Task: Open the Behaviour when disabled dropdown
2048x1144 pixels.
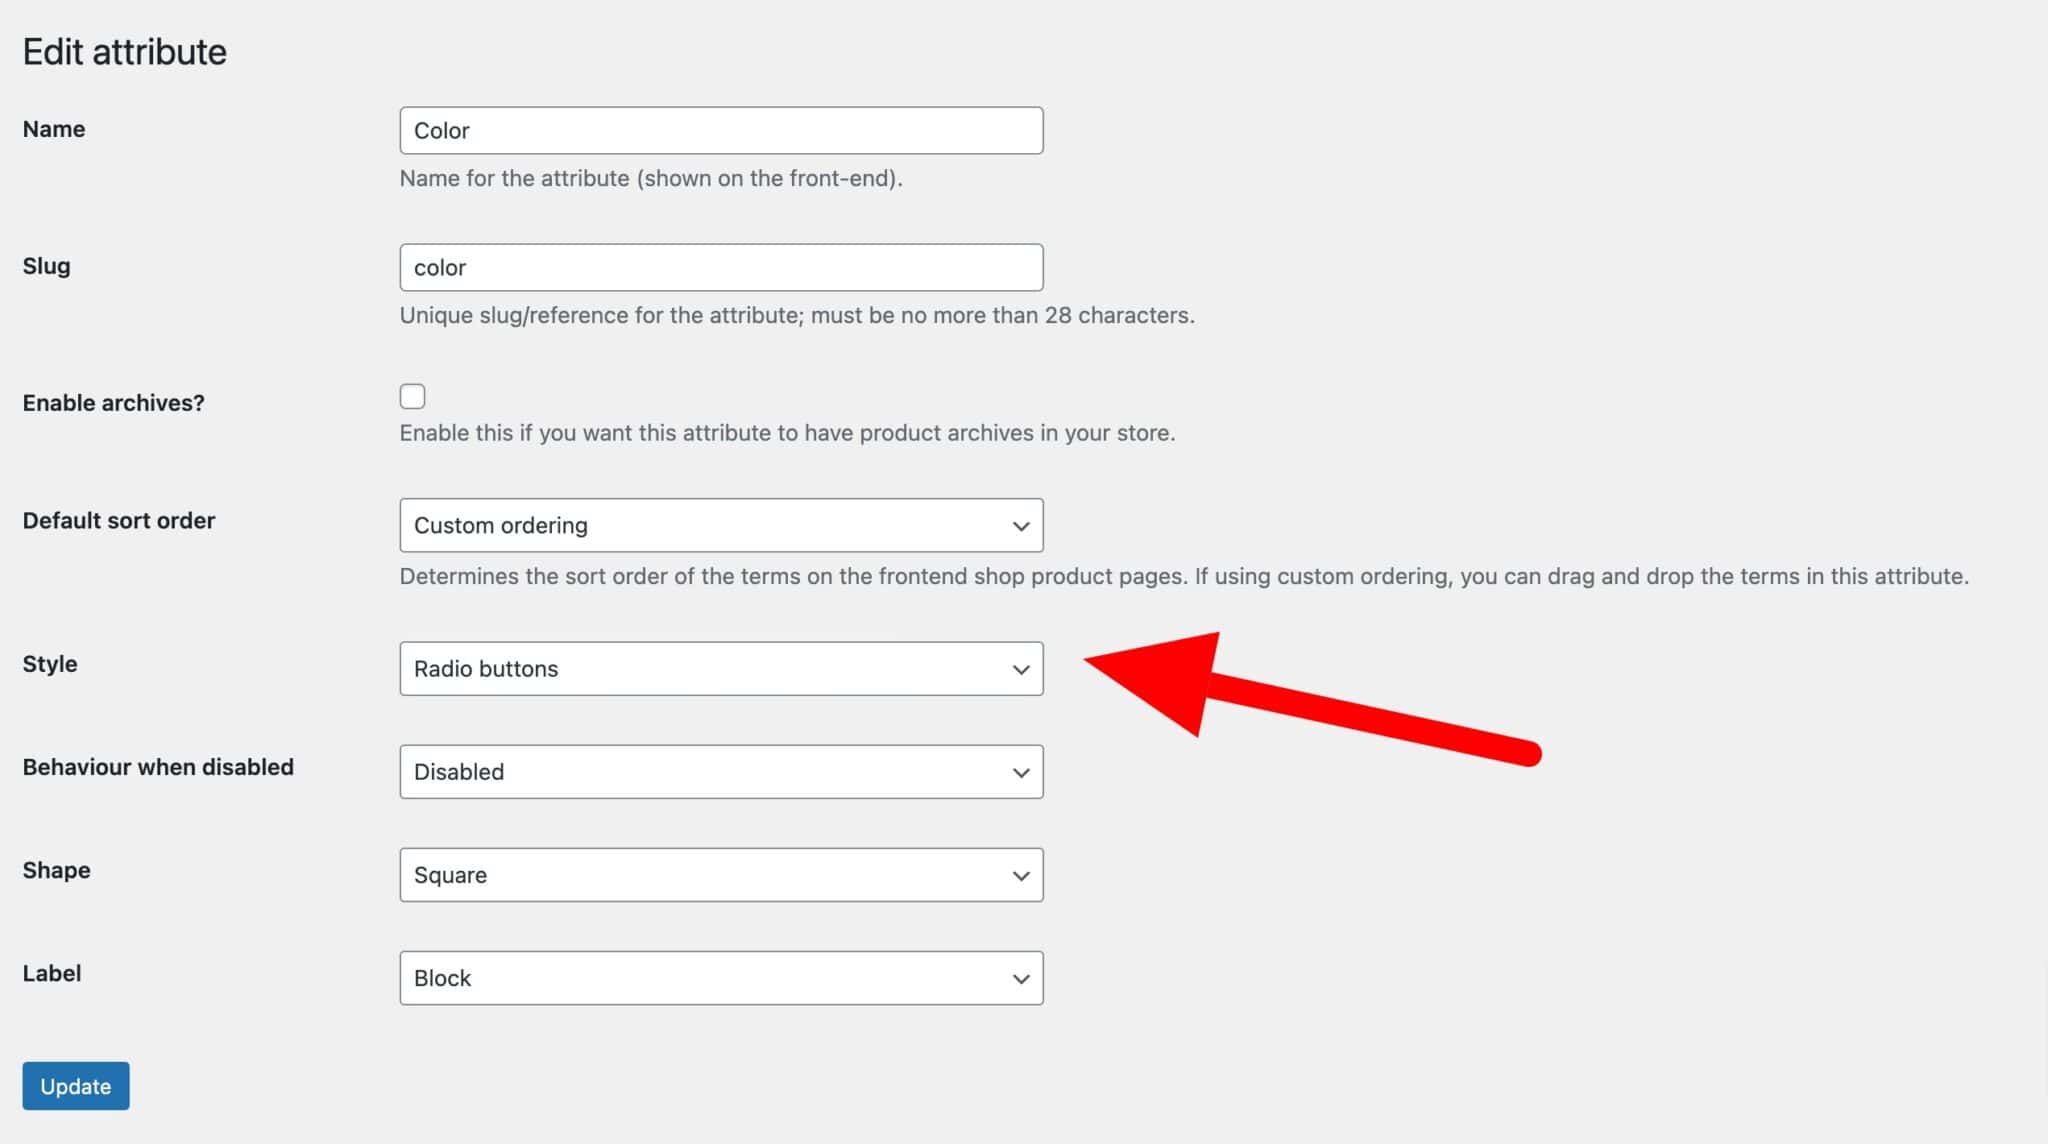Action: (720, 771)
